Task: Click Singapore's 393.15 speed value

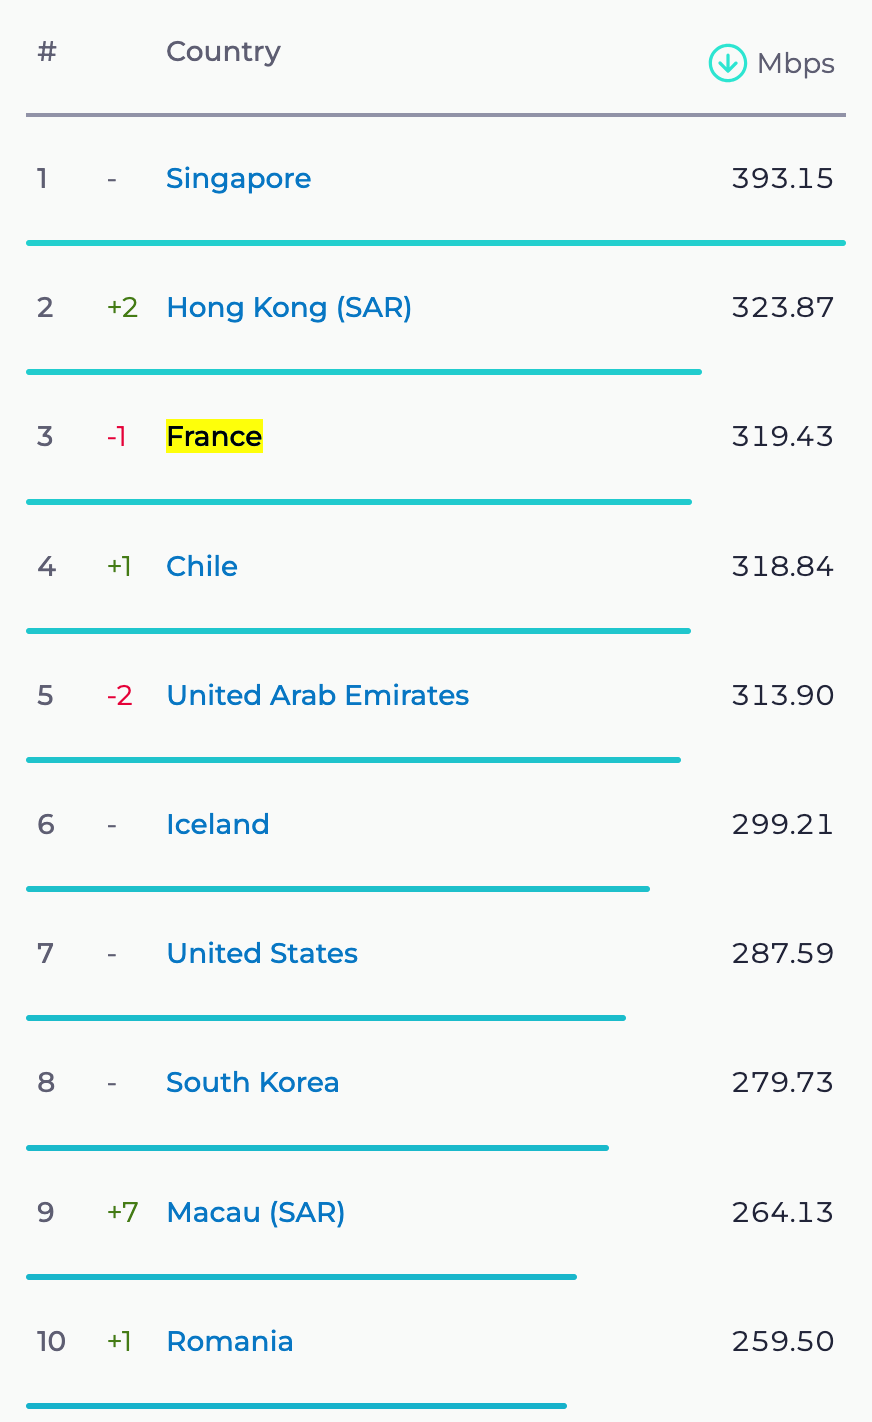Action: coord(783,178)
